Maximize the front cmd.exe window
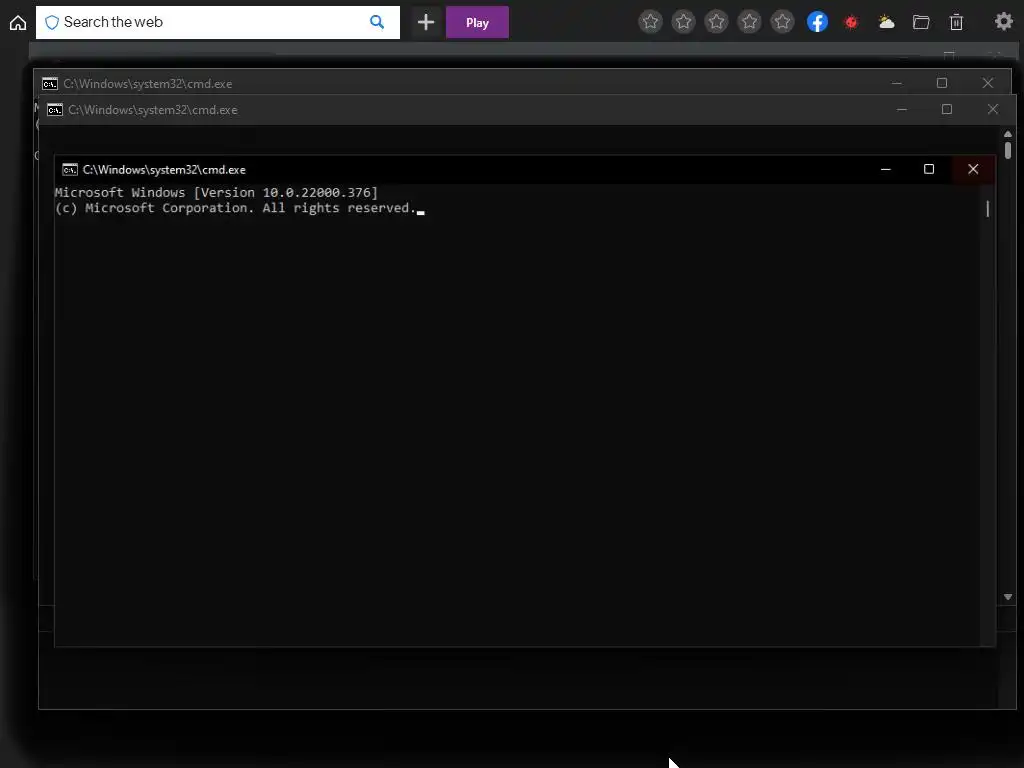The width and height of the screenshot is (1024, 768). (929, 169)
